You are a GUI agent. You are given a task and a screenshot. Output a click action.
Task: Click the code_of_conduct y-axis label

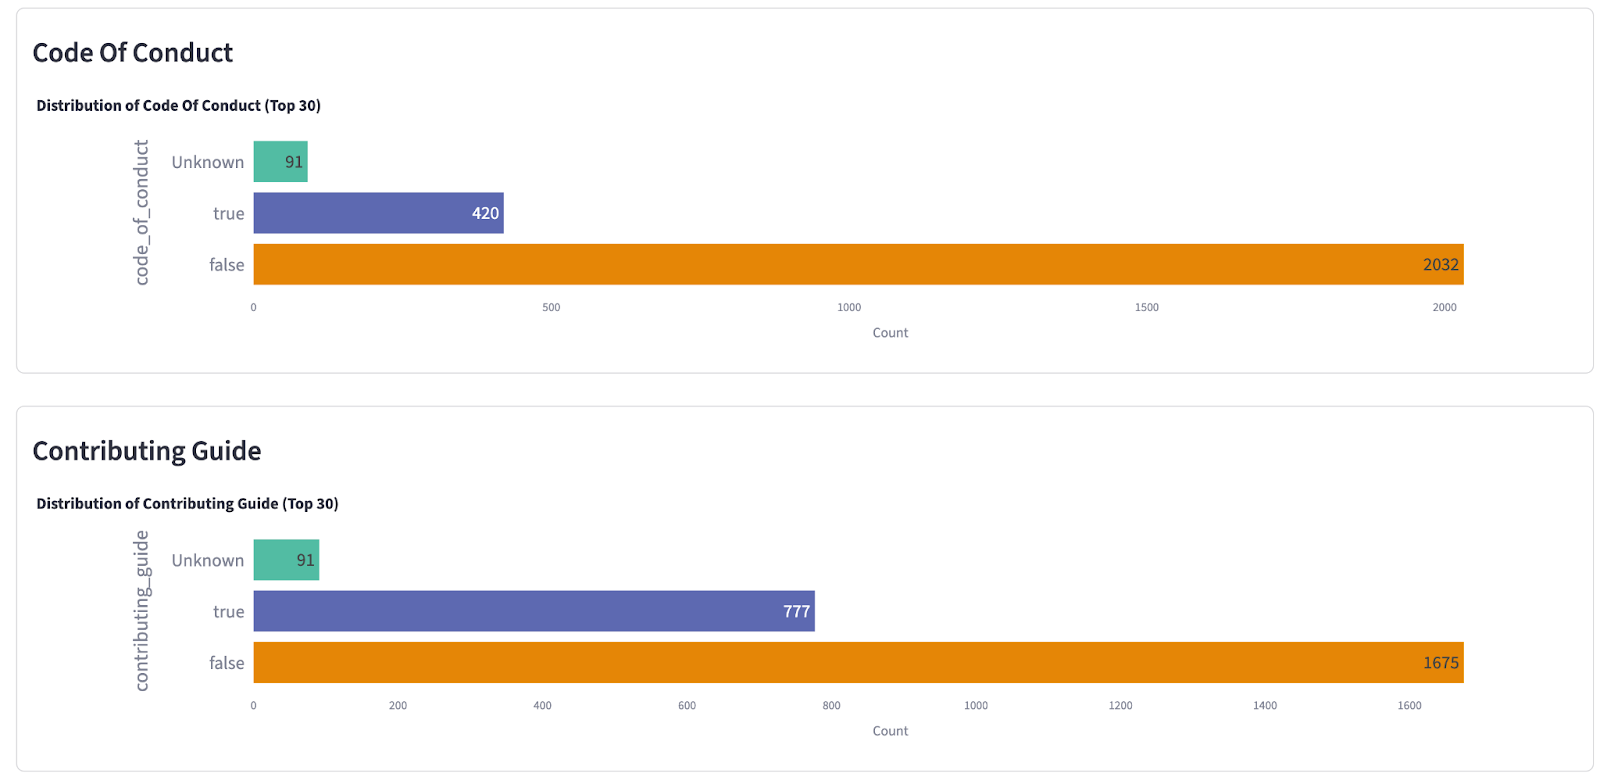[x=142, y=212]
